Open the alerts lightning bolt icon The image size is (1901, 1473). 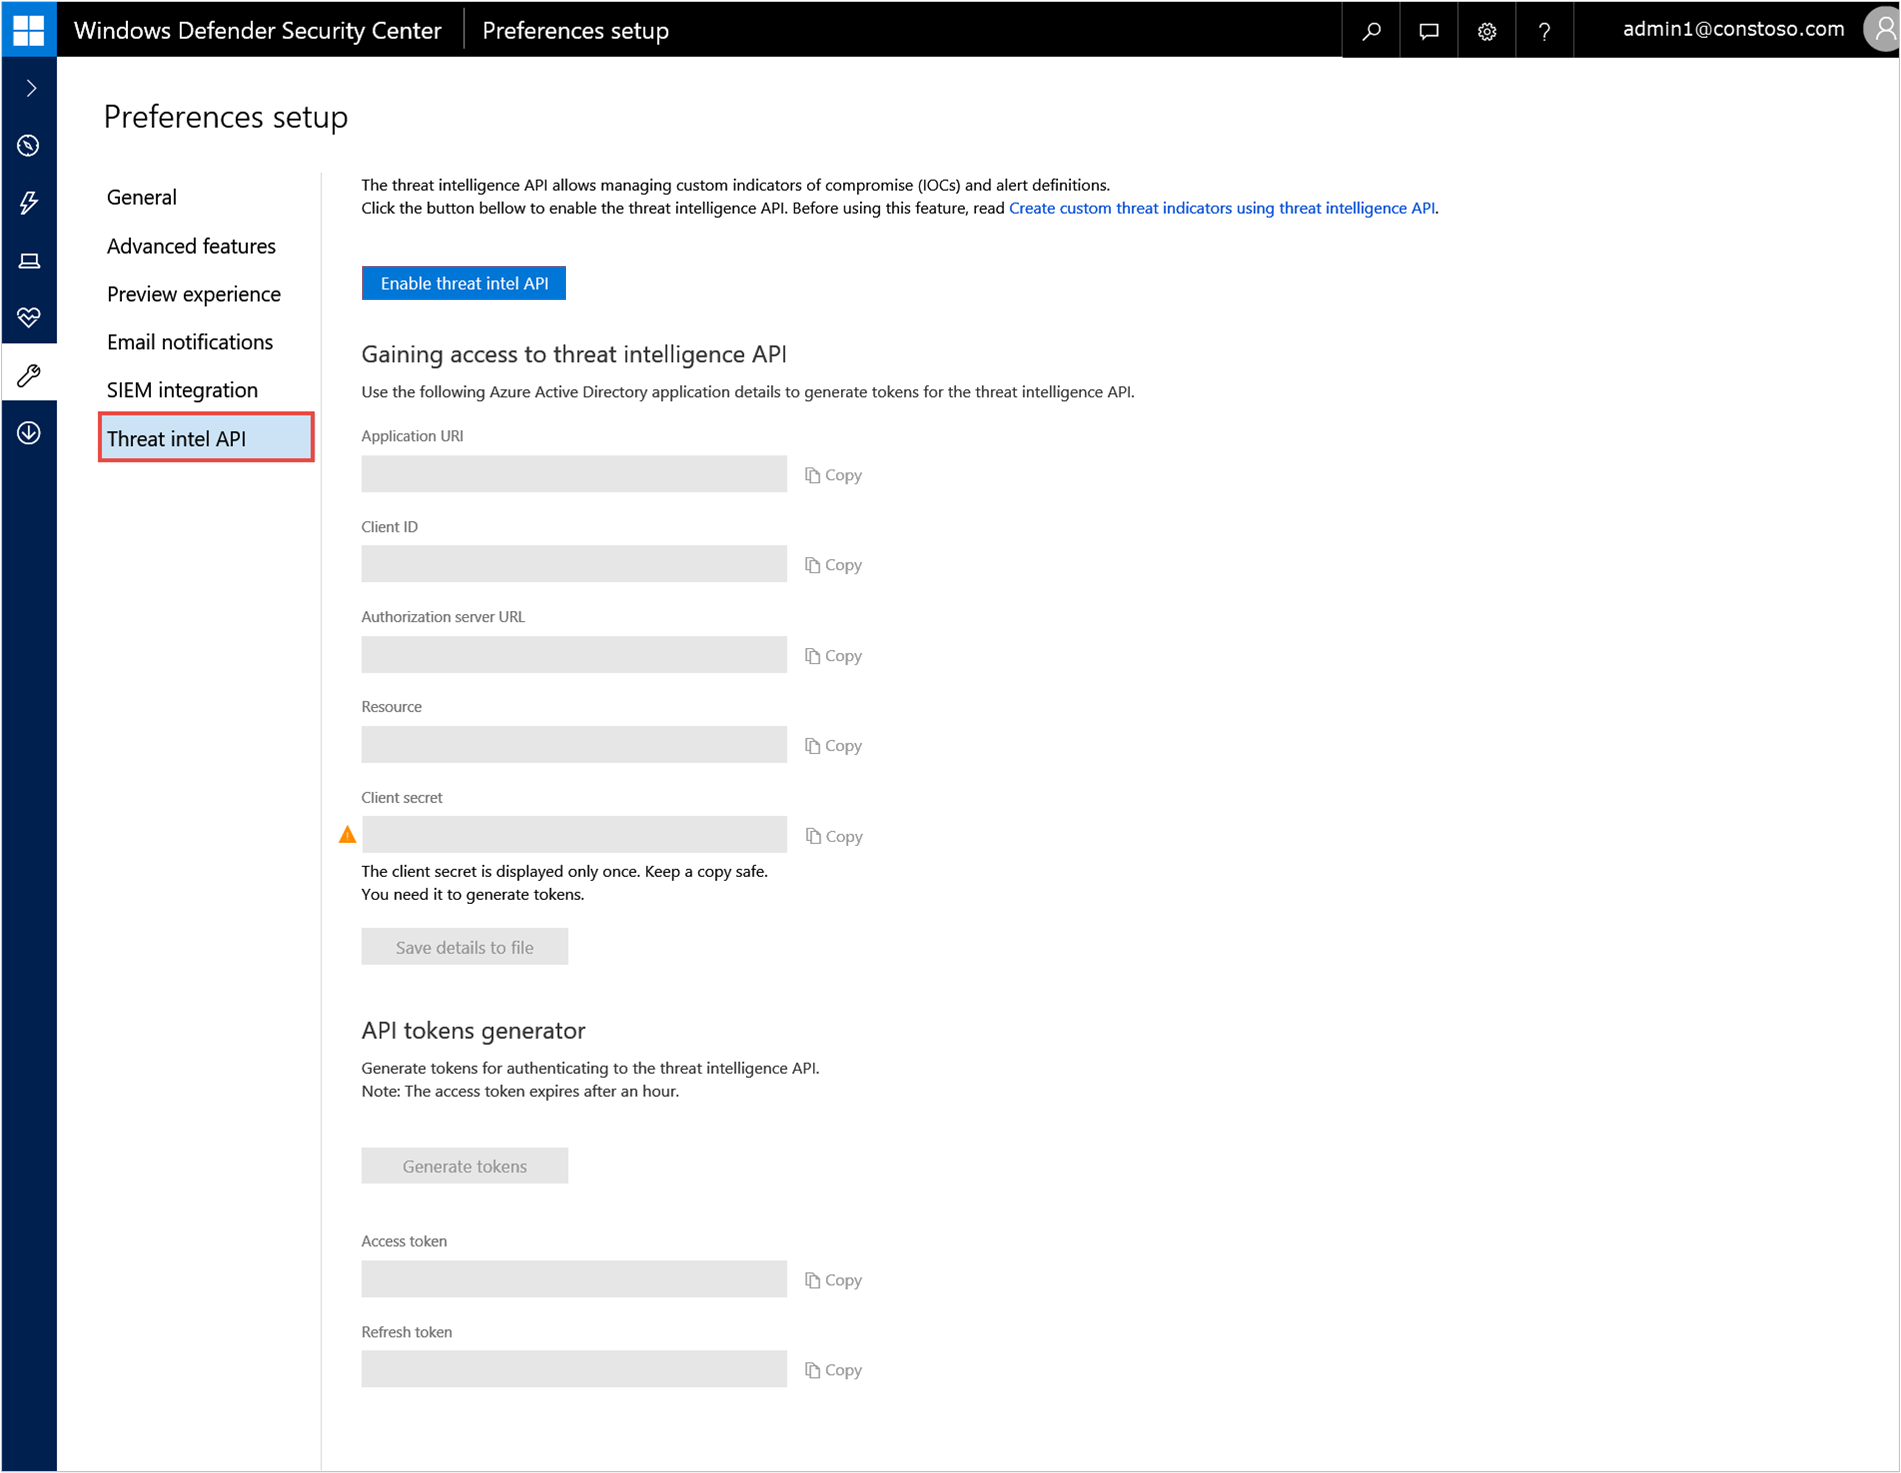coord(29,203)
